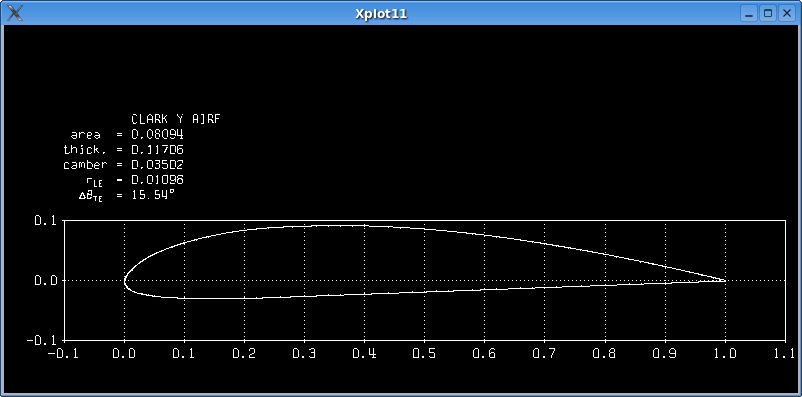The height and width of the screenshot is (397, 802).
Task: Click the 0.0 x-axis tick label
Action: click(124, 354)
